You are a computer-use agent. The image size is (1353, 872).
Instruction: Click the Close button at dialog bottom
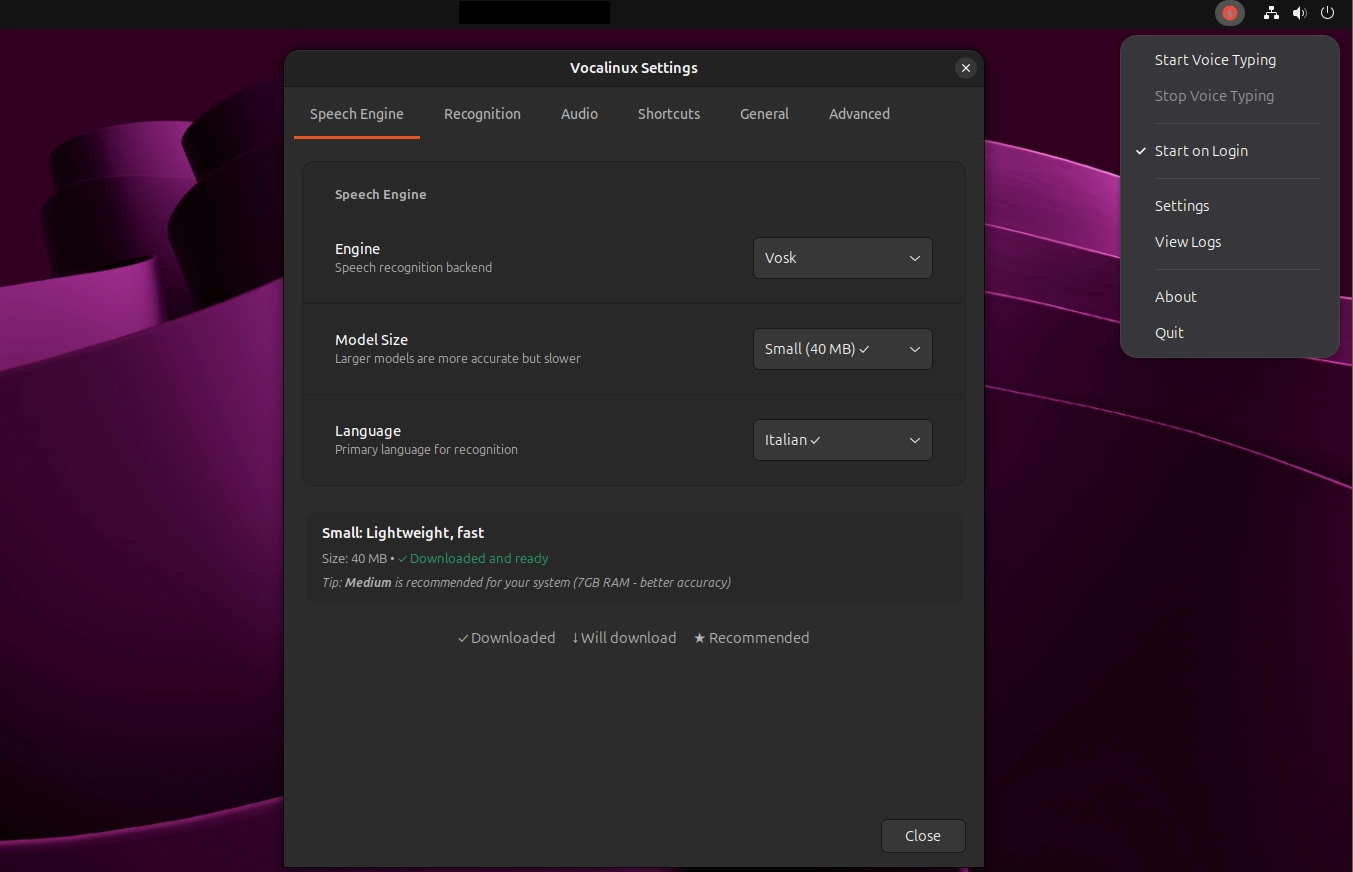coord(923,836)
